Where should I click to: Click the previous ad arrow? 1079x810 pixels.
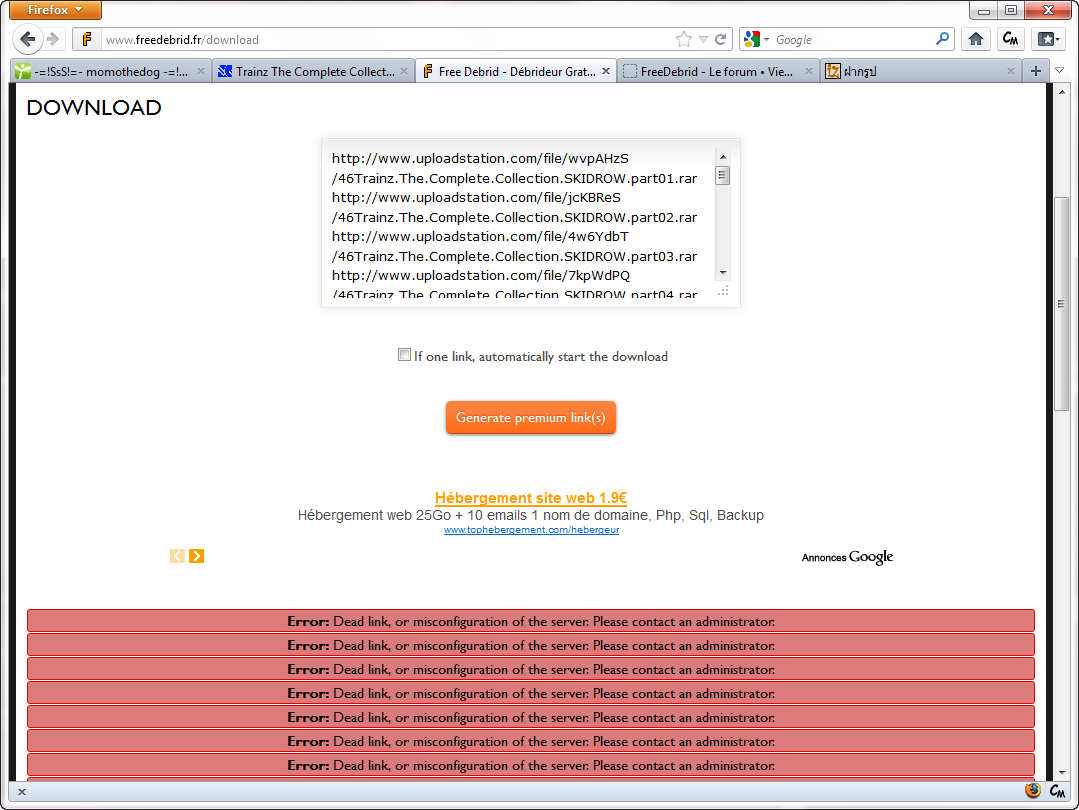tap(178, 556)
